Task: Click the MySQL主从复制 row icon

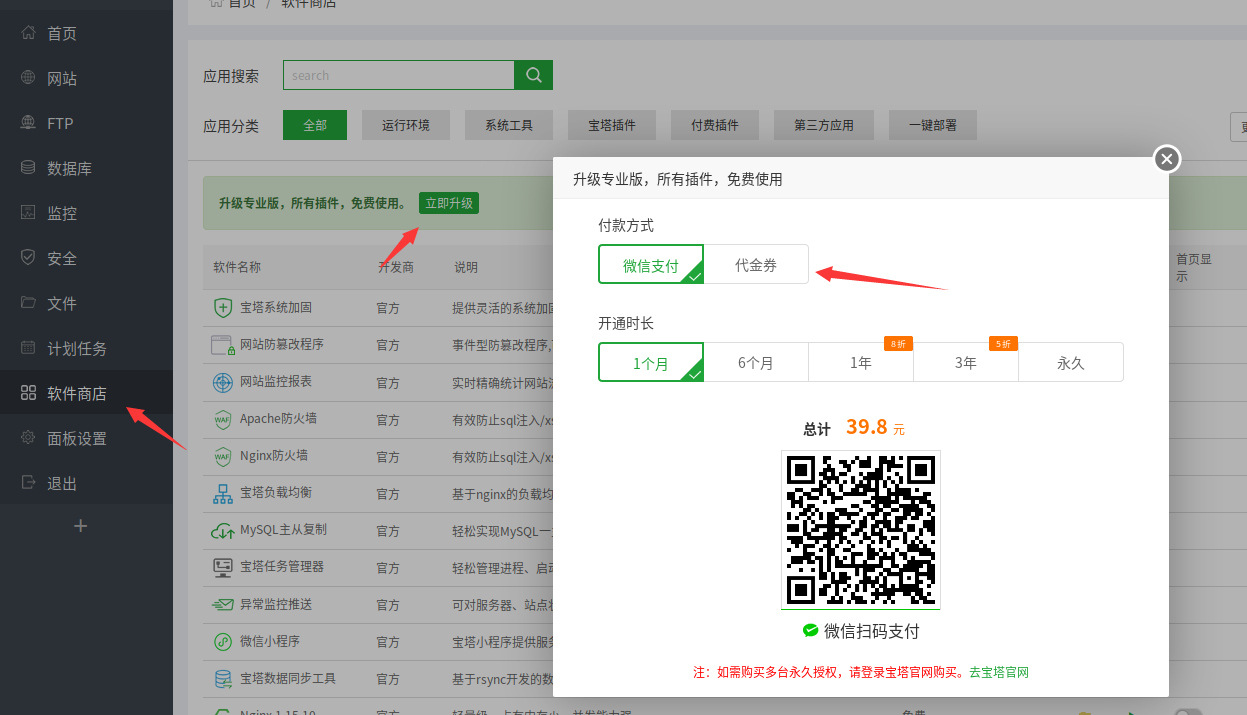Action: (x=222, y=530)
